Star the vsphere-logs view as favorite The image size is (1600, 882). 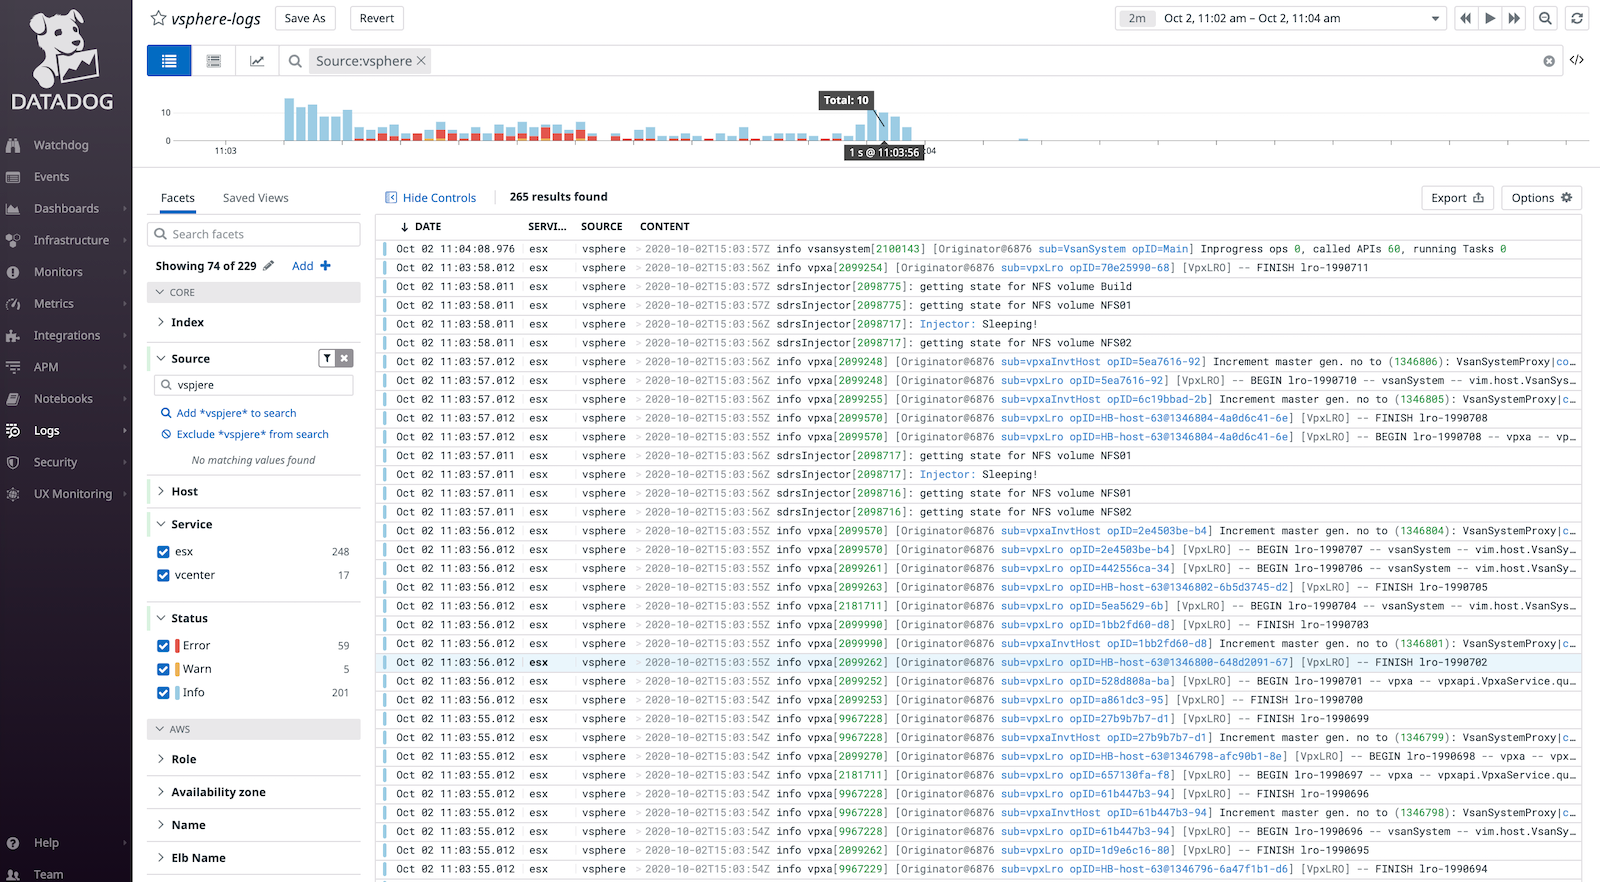(x=158, y=18)
